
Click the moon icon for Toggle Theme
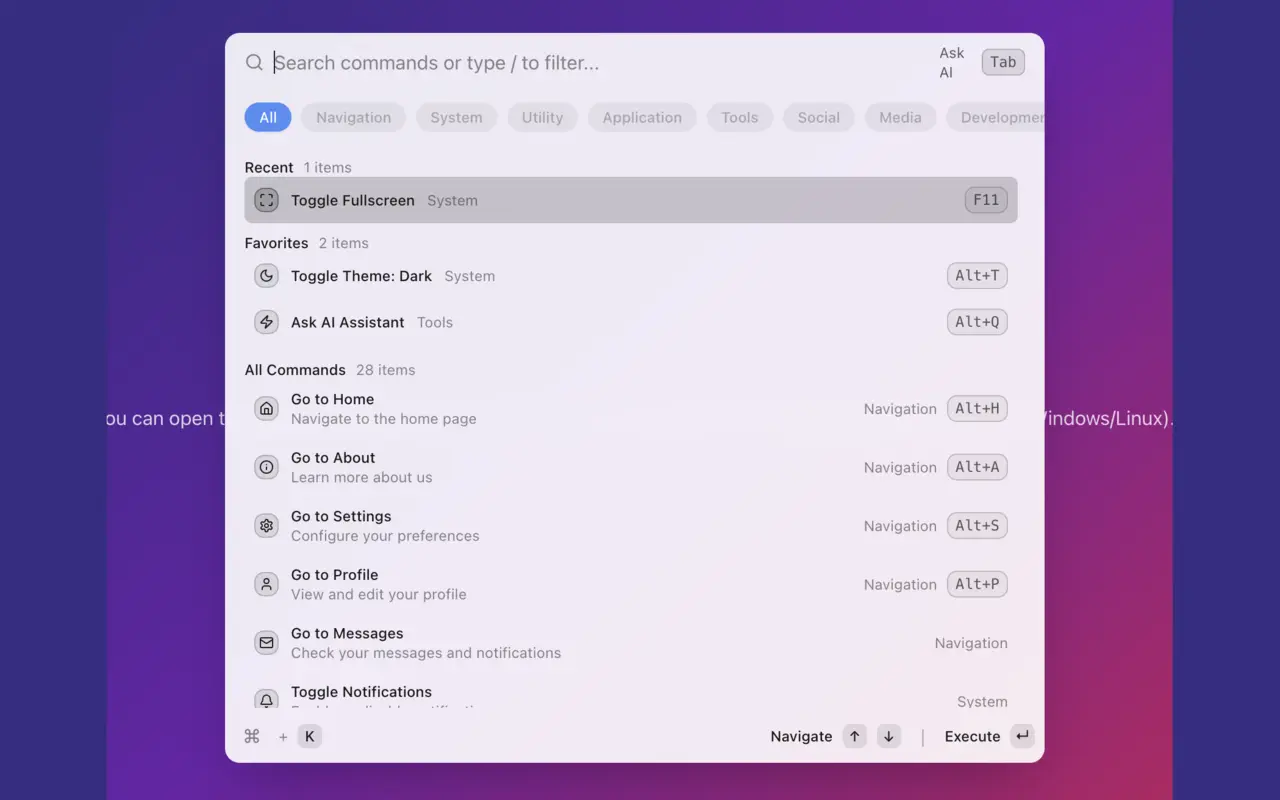(266, 276)
